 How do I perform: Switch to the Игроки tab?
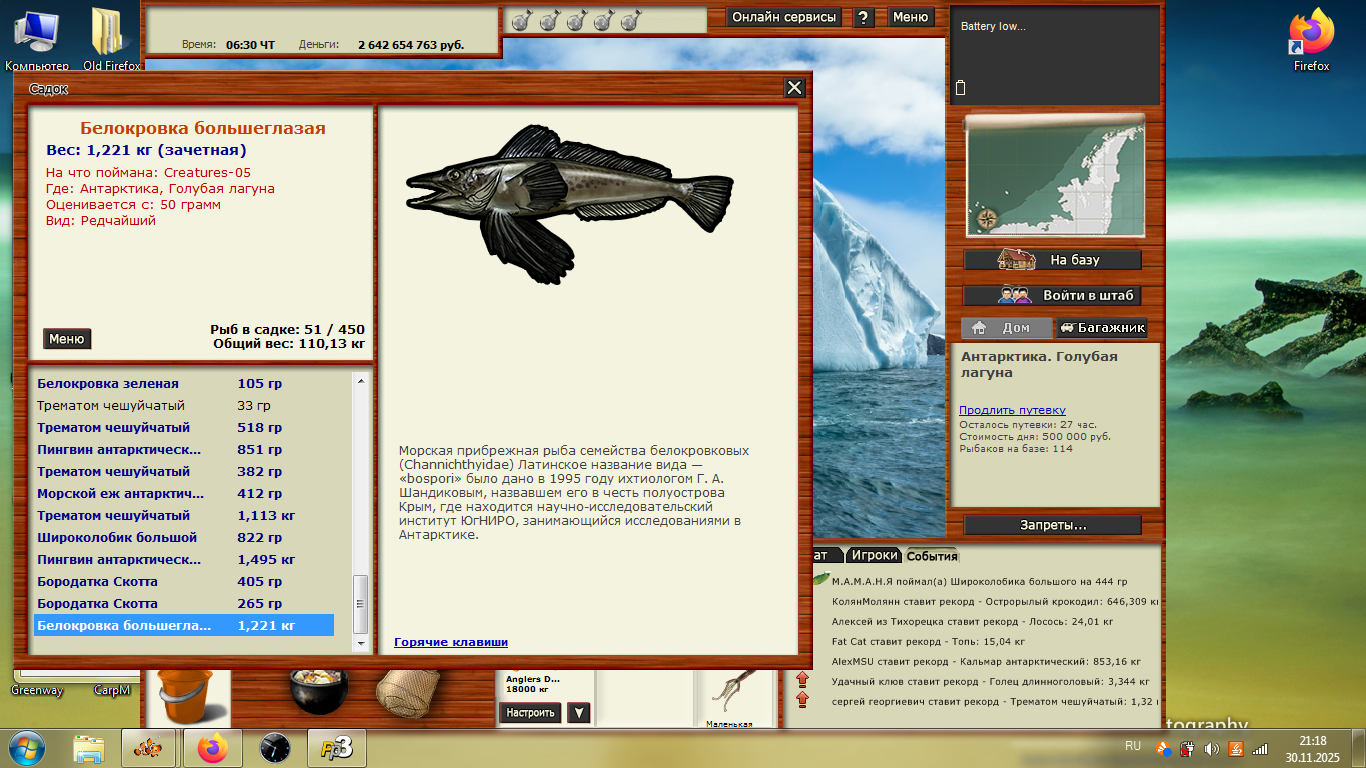coord(874,556)
